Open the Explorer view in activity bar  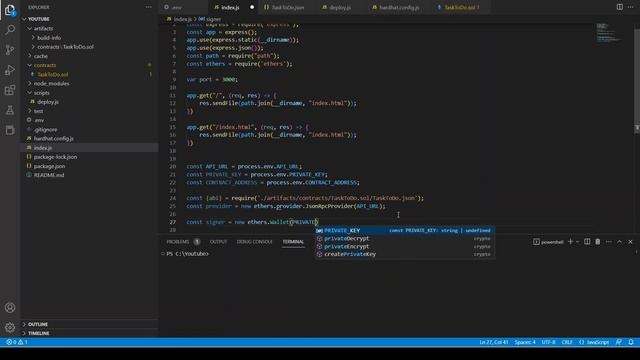10,10
